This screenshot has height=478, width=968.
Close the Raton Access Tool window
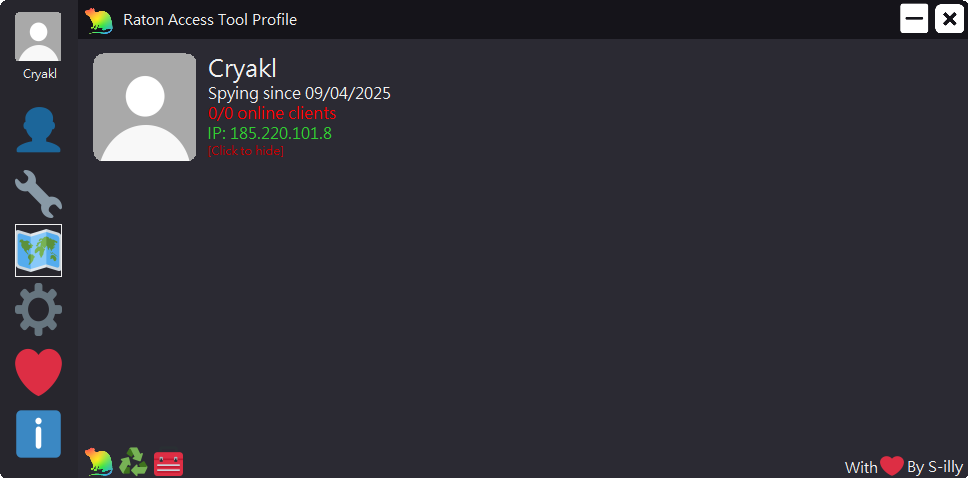[x=948, y=19]
